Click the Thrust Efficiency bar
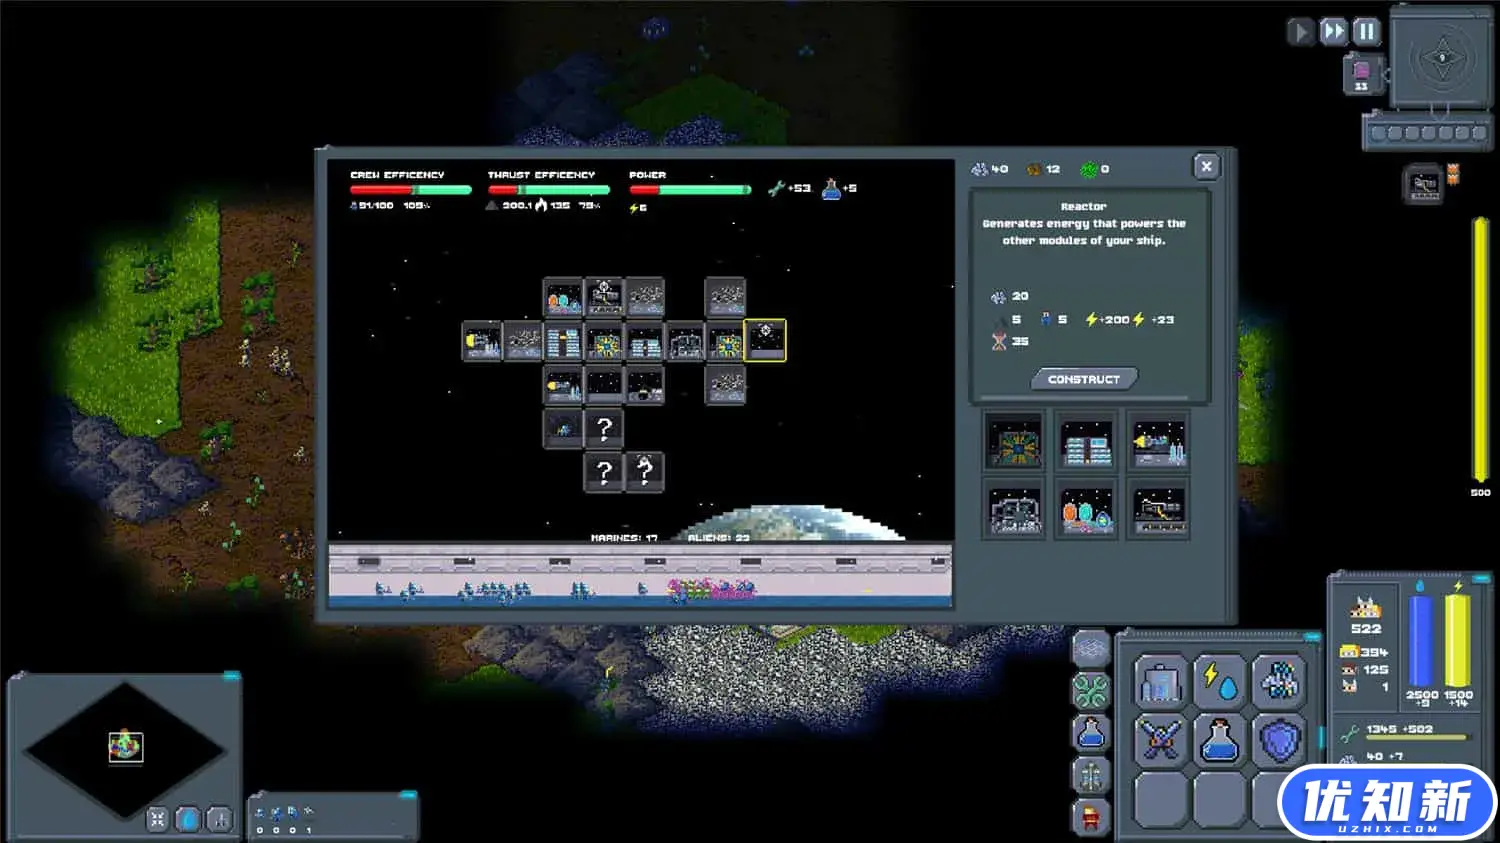Image resolution: width=1500 pixels, height=843 pixels. [548, 189]
